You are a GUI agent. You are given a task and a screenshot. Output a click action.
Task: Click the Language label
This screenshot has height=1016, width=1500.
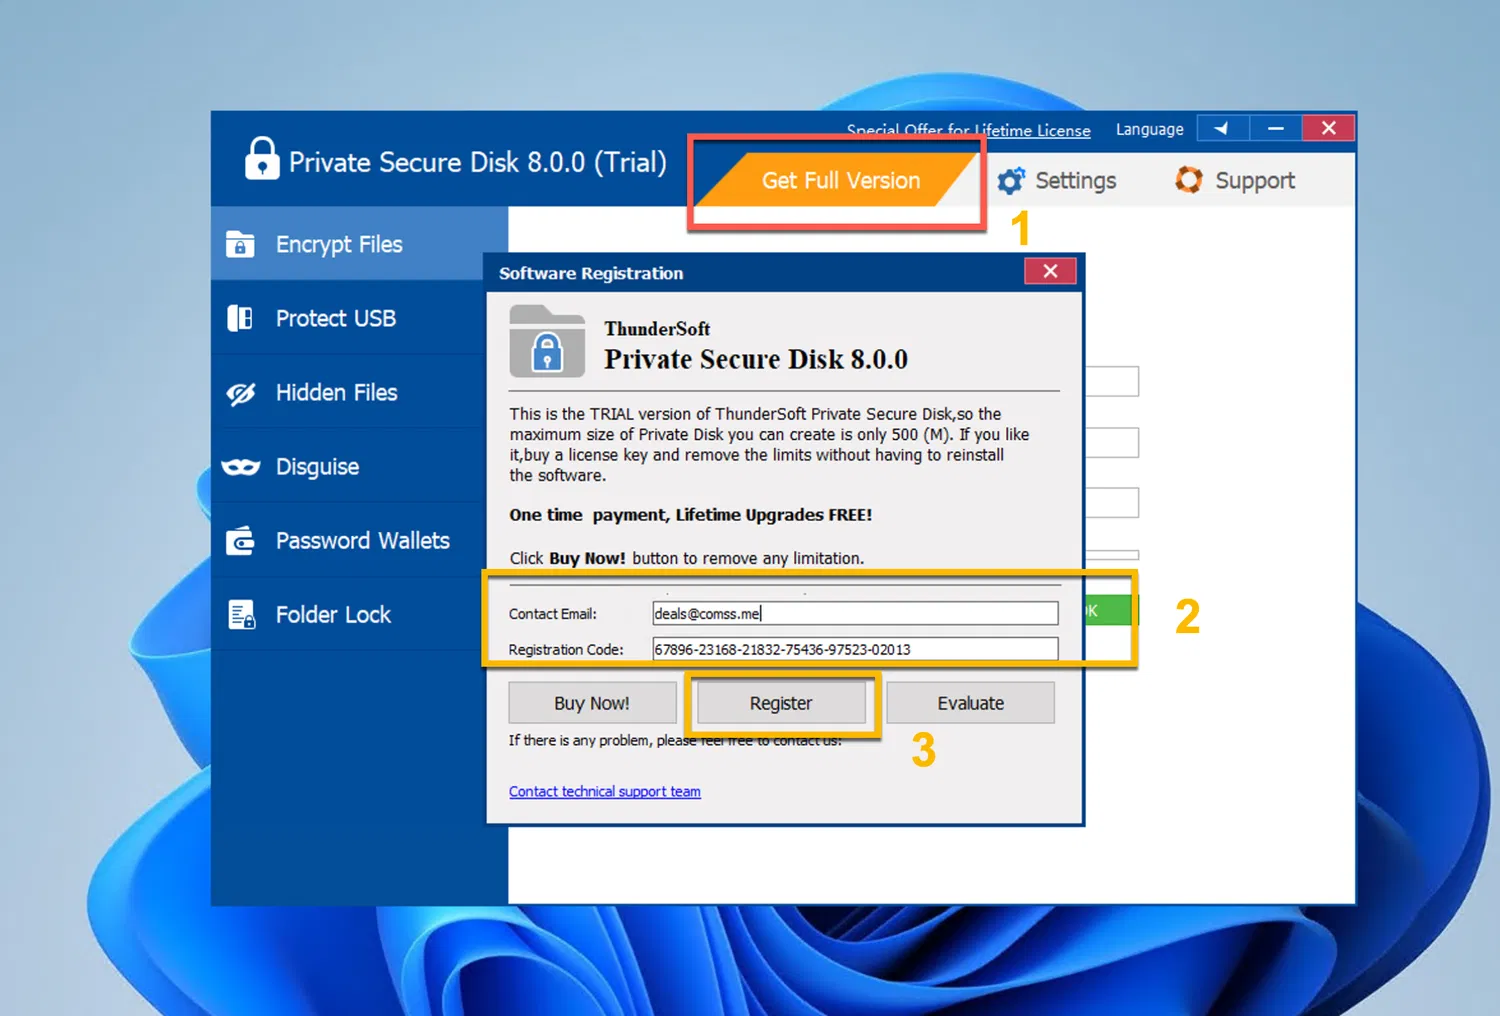[x=1149, y=129]
